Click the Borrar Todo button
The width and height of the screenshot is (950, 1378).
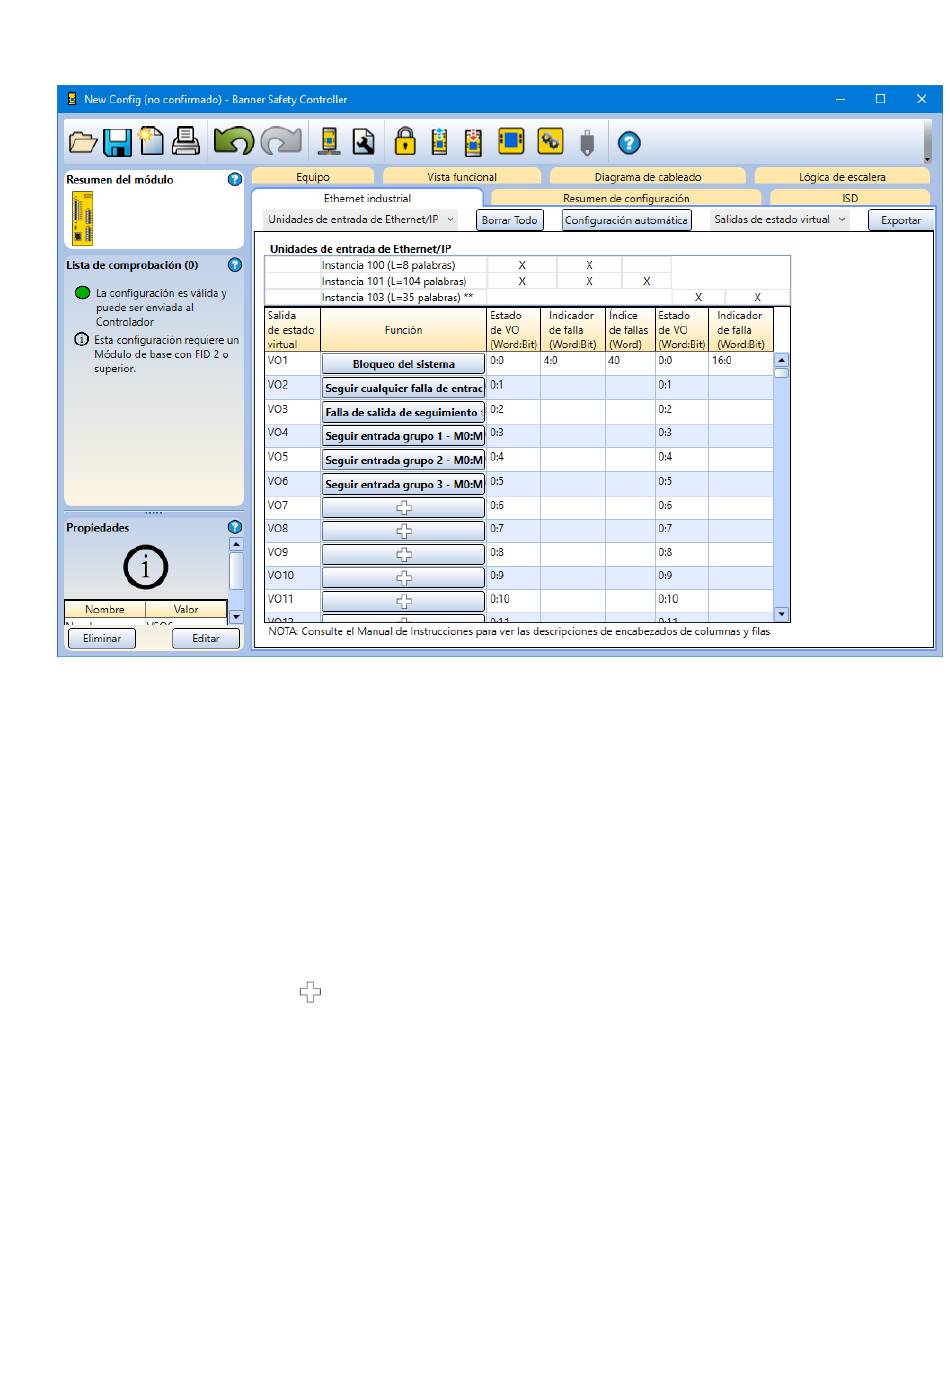510,220
